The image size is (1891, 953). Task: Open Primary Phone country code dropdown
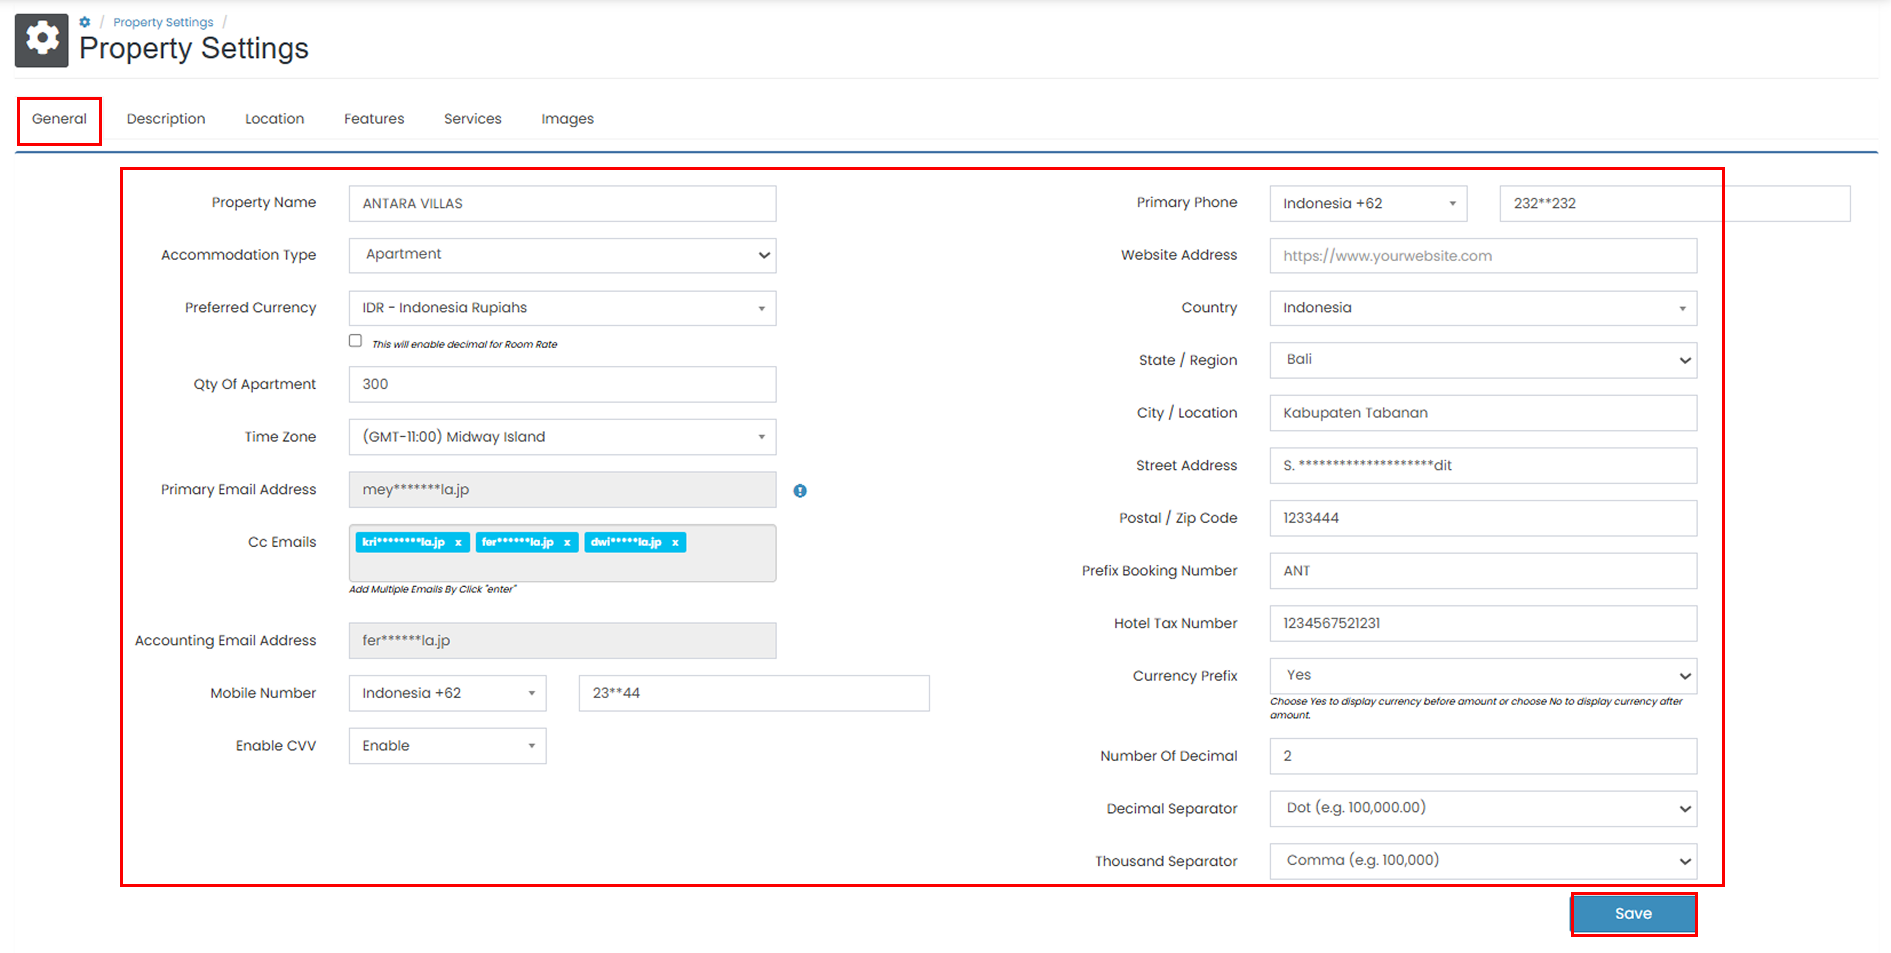[1368, 203]
